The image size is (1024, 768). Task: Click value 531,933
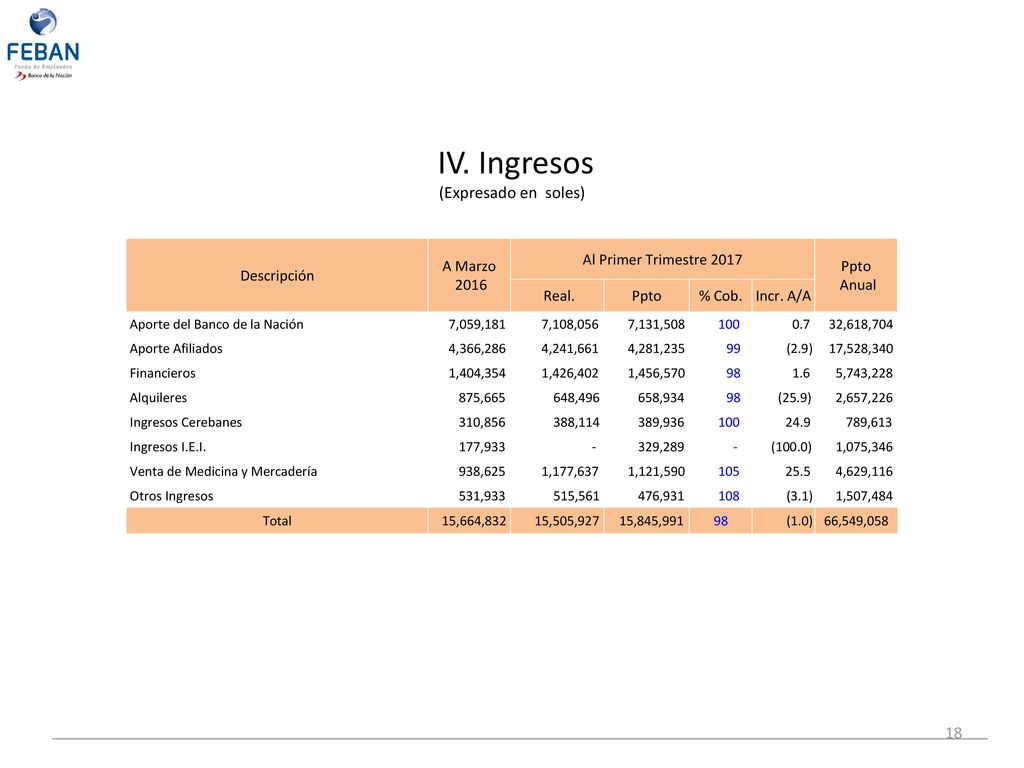pyautogui.click(x=482, y=496)
